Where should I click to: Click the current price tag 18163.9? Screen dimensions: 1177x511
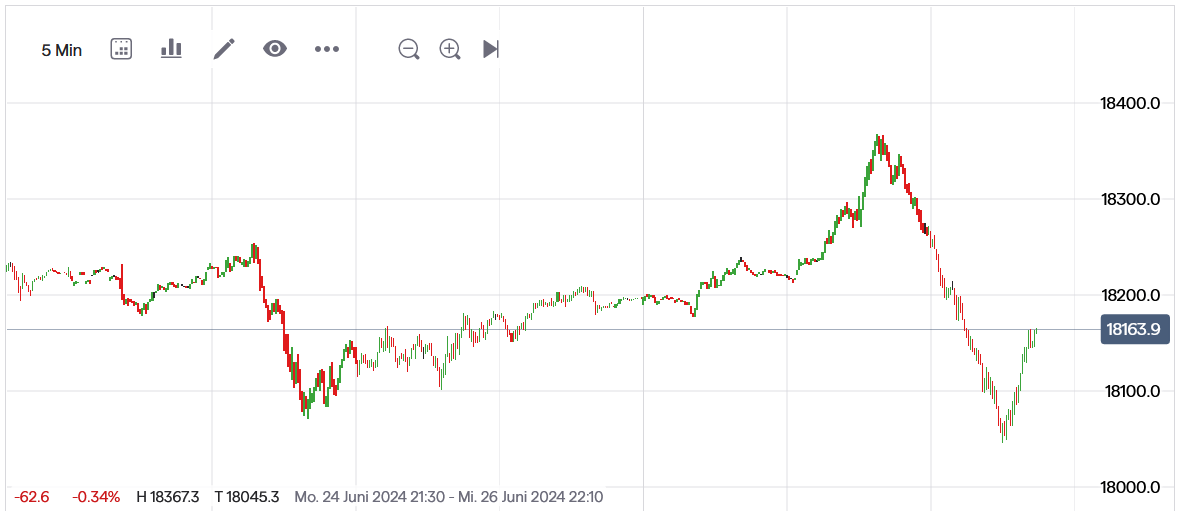pyautogui.click(x=1134, y=329)
